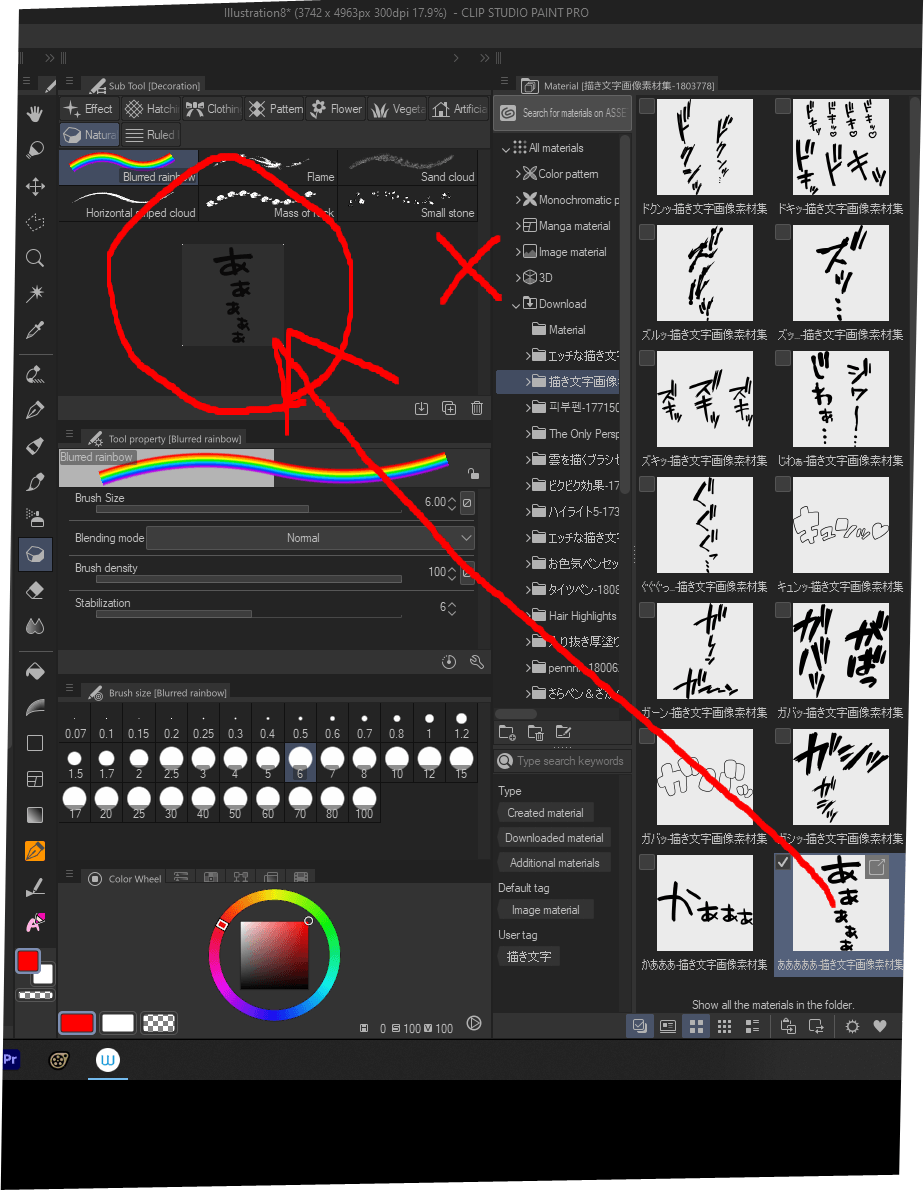
Task: Select the Pen nib tool
Action: coord(35,410)
